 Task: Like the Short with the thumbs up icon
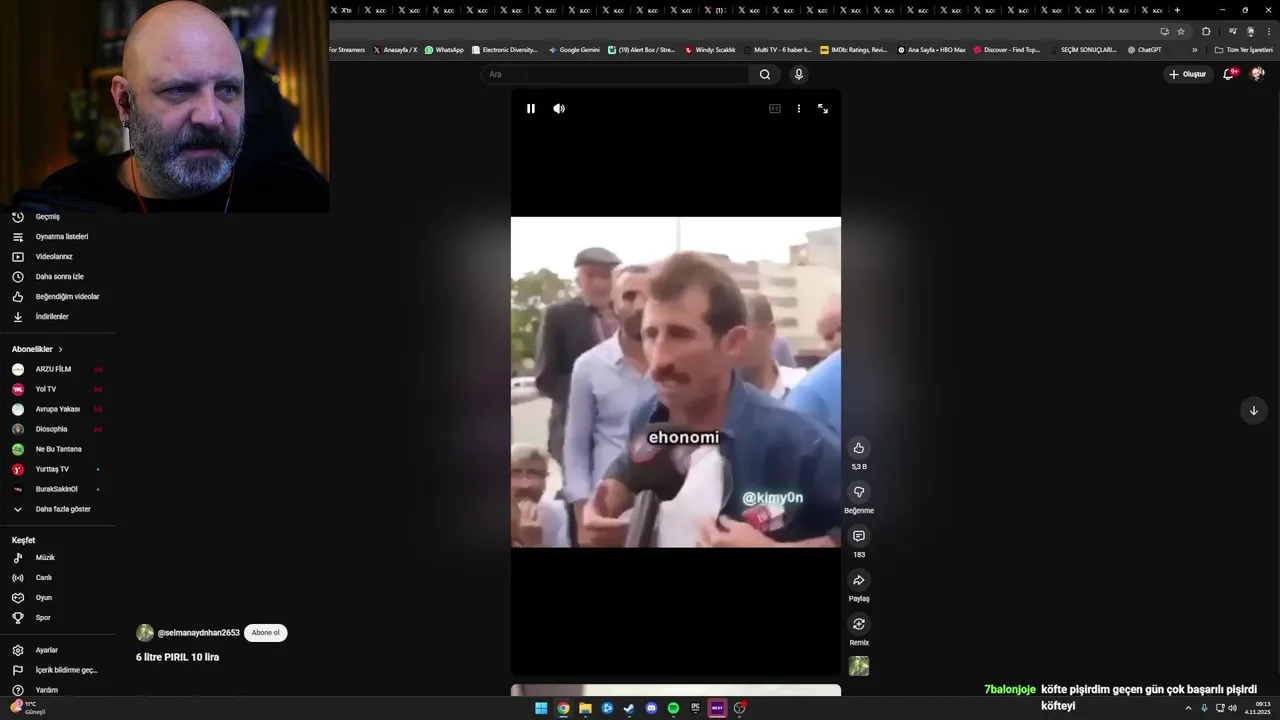tap(858, 448)
